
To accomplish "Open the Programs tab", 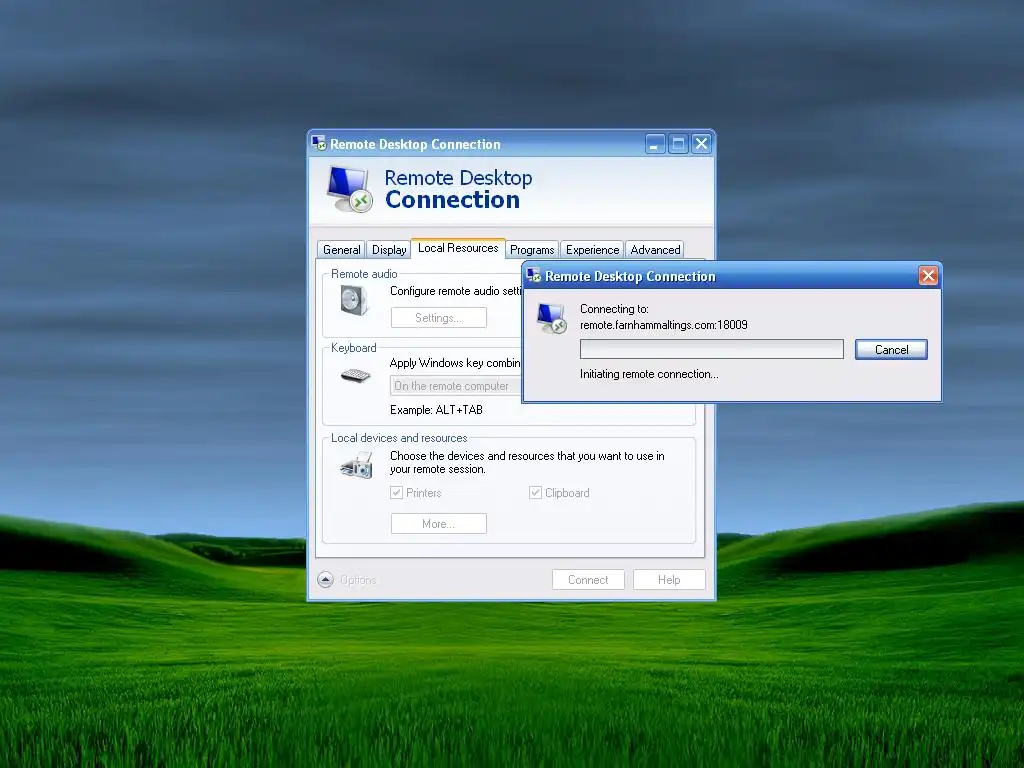I will (532, 249).
